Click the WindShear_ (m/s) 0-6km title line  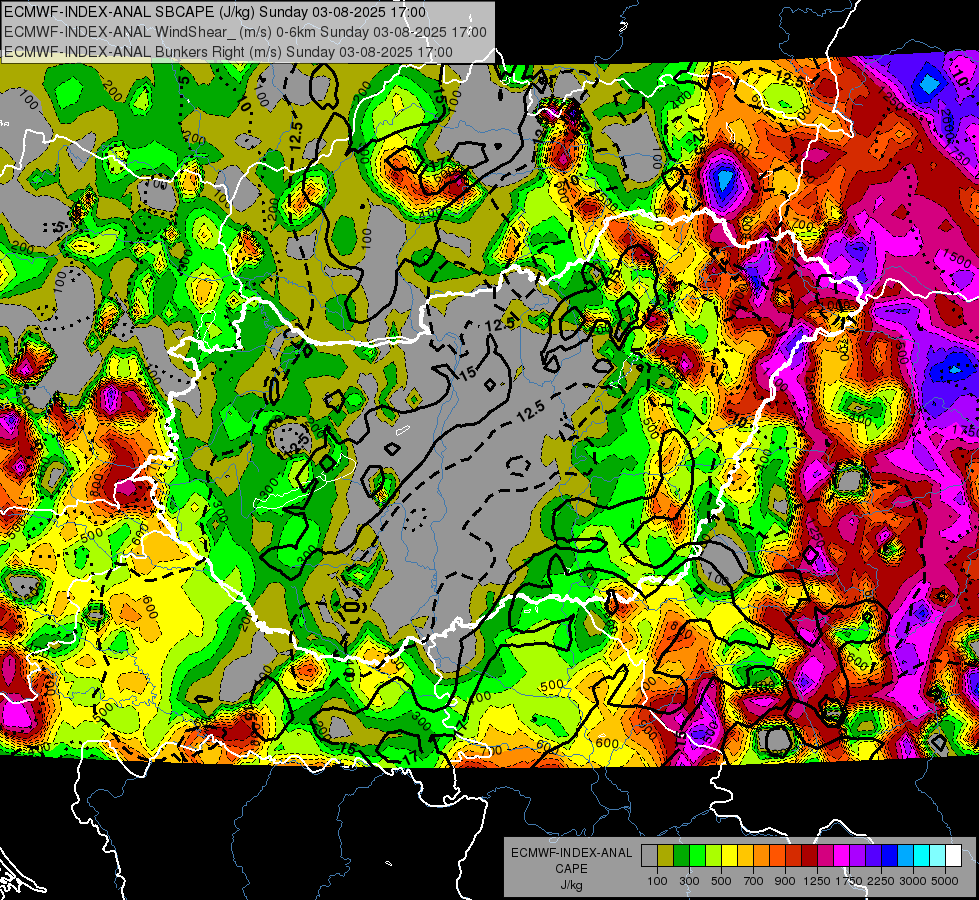click(x=245, y=32)
